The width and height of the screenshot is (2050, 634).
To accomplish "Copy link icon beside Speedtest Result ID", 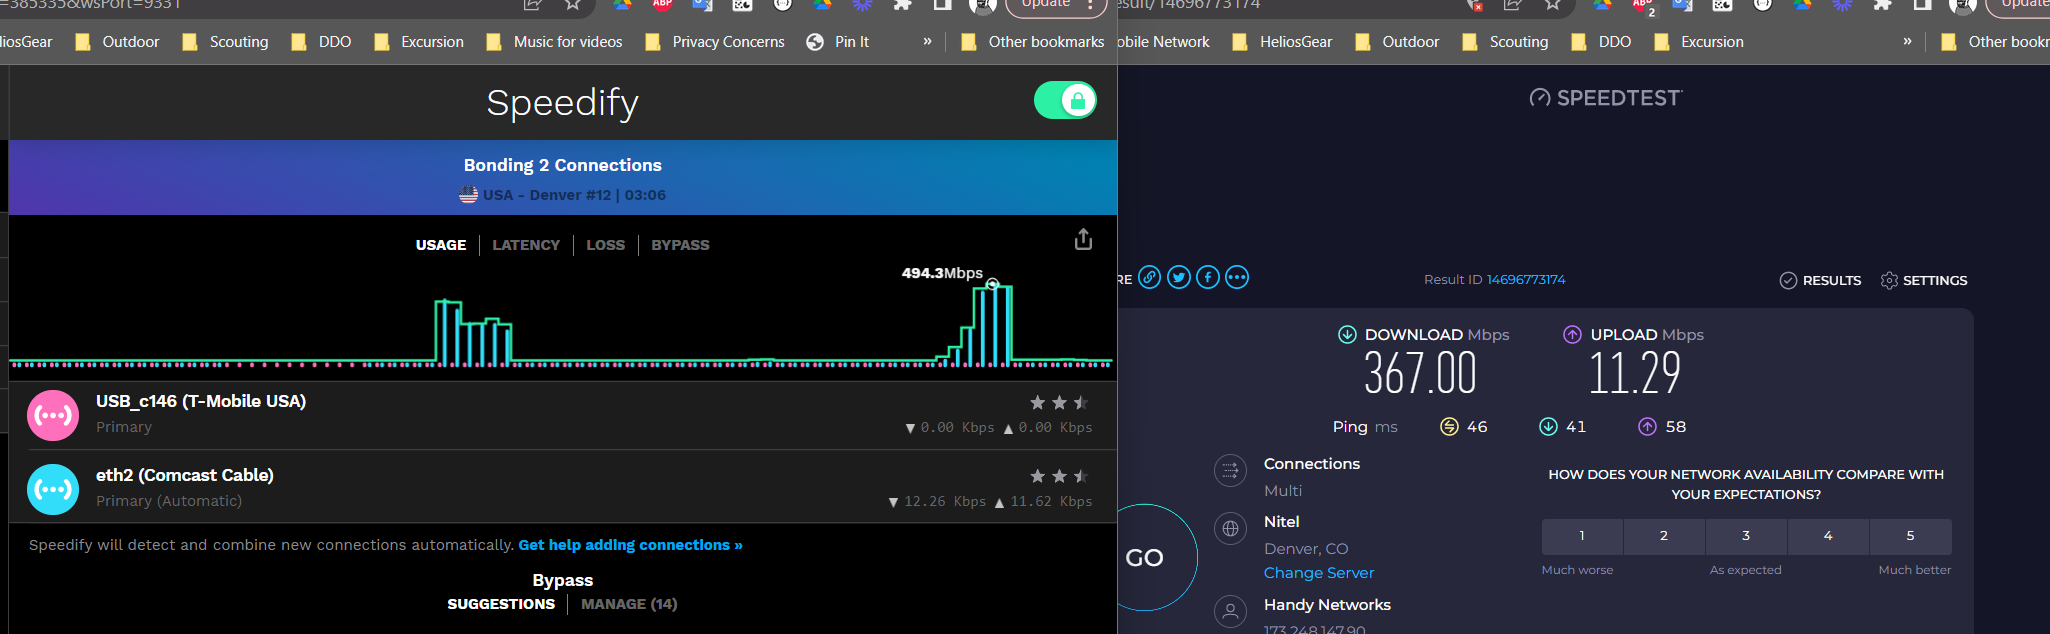I will tap(1150, 277).
